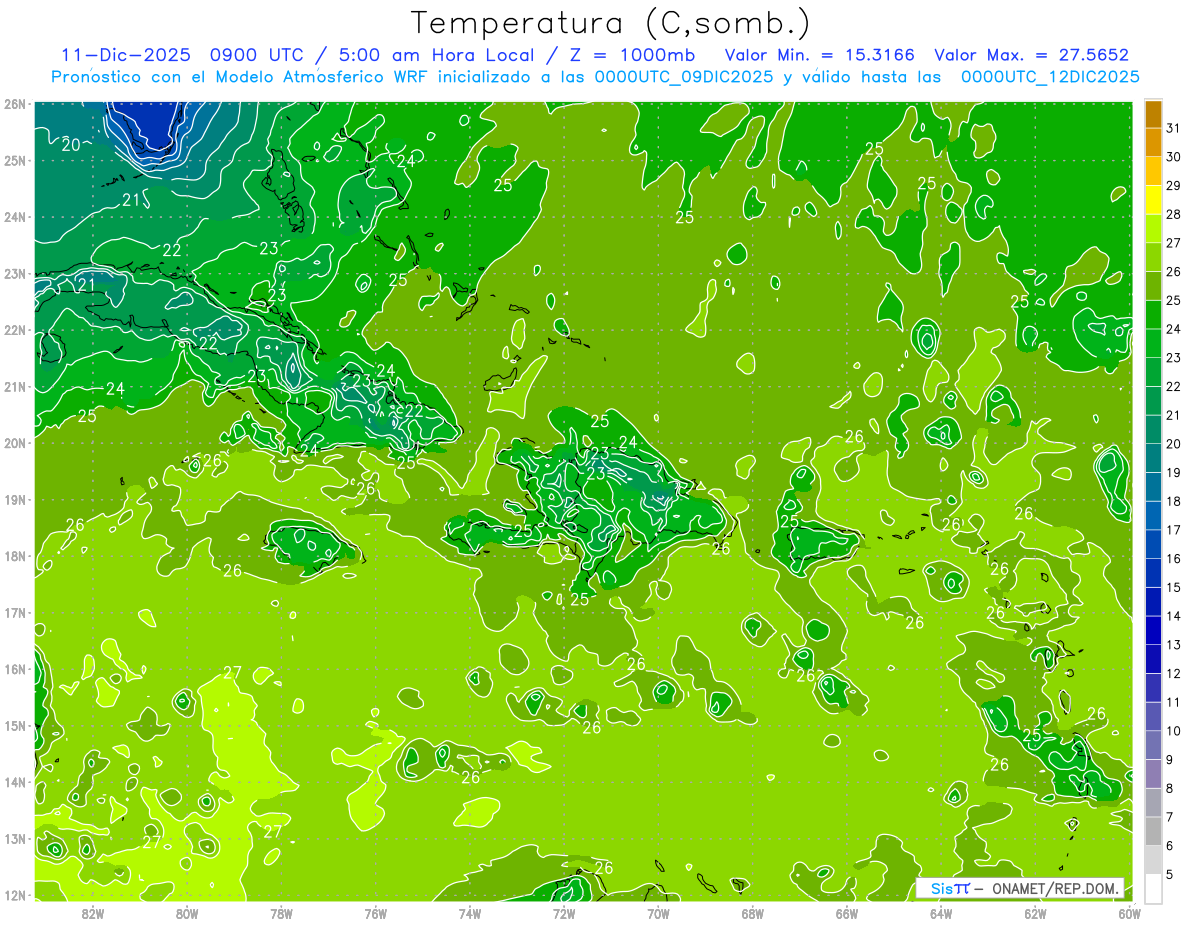Image resolution: width=1200 pixels, height=927 pixels.
Task: Click the color bar label "8"
Action: click(x=1170, y=788)
